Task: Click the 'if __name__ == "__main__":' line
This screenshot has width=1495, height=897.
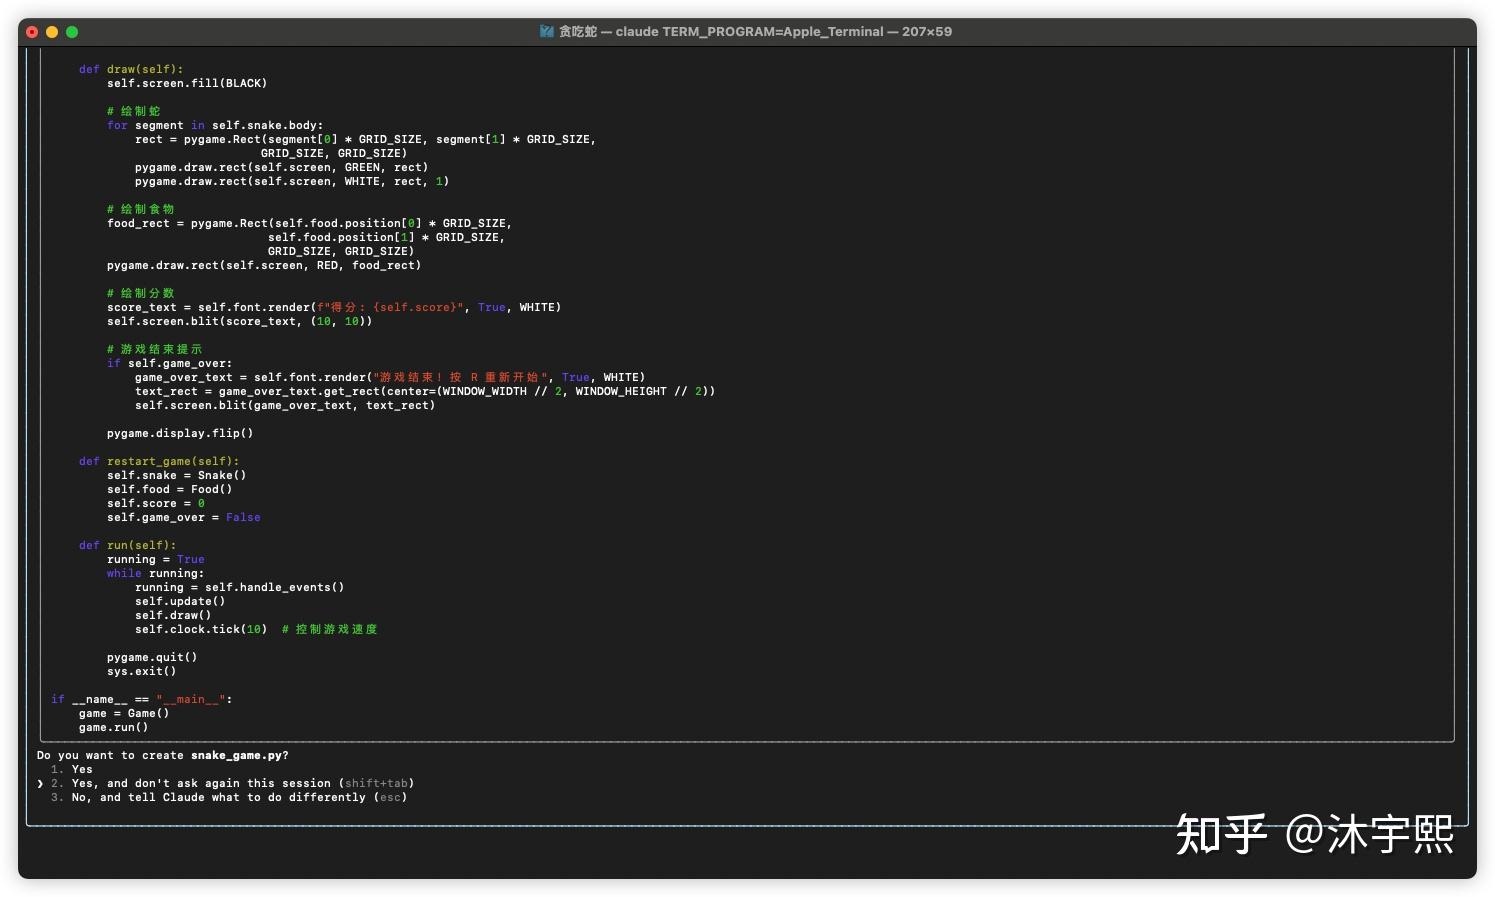Action: (141, 699)
